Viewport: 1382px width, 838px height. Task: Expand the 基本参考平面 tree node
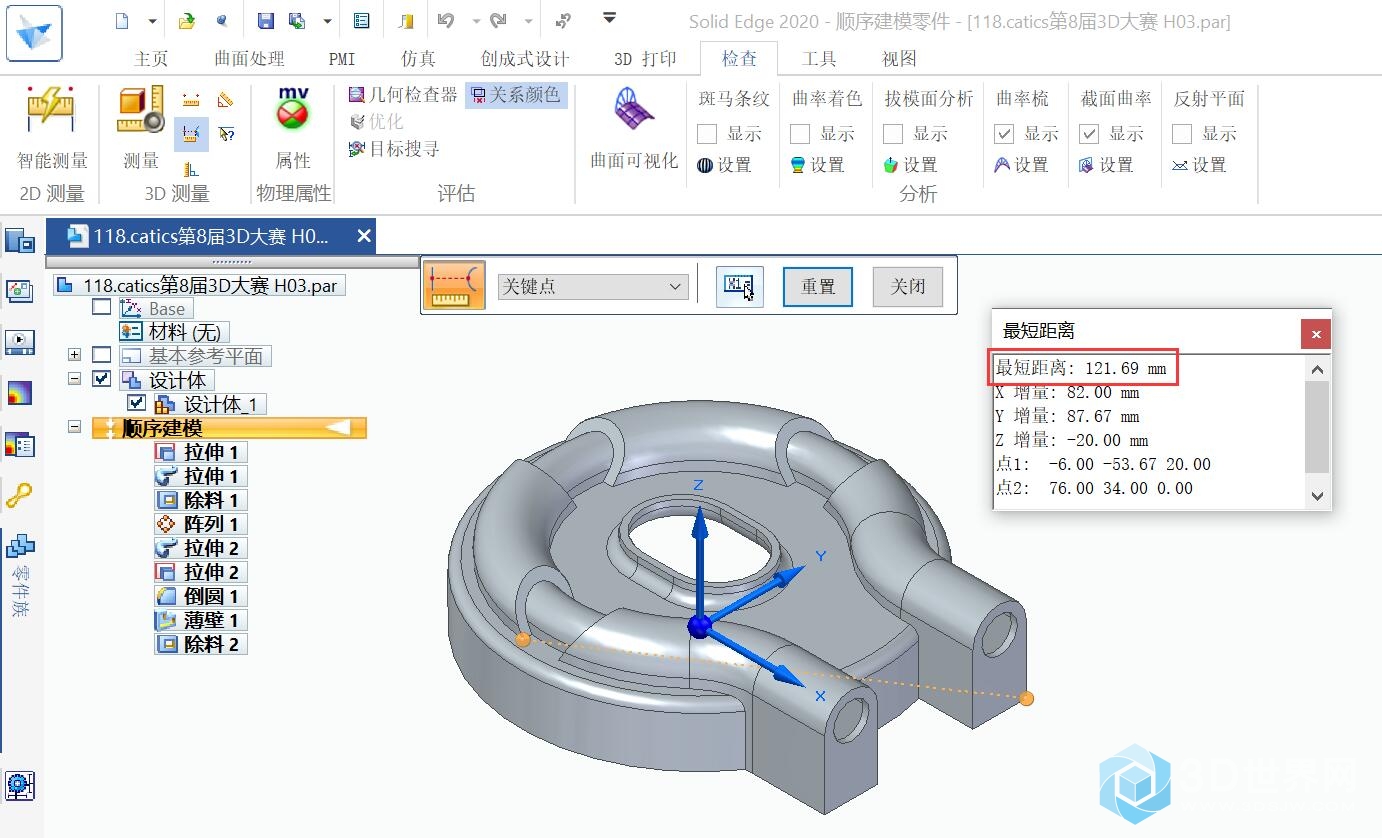pos(74,355)
